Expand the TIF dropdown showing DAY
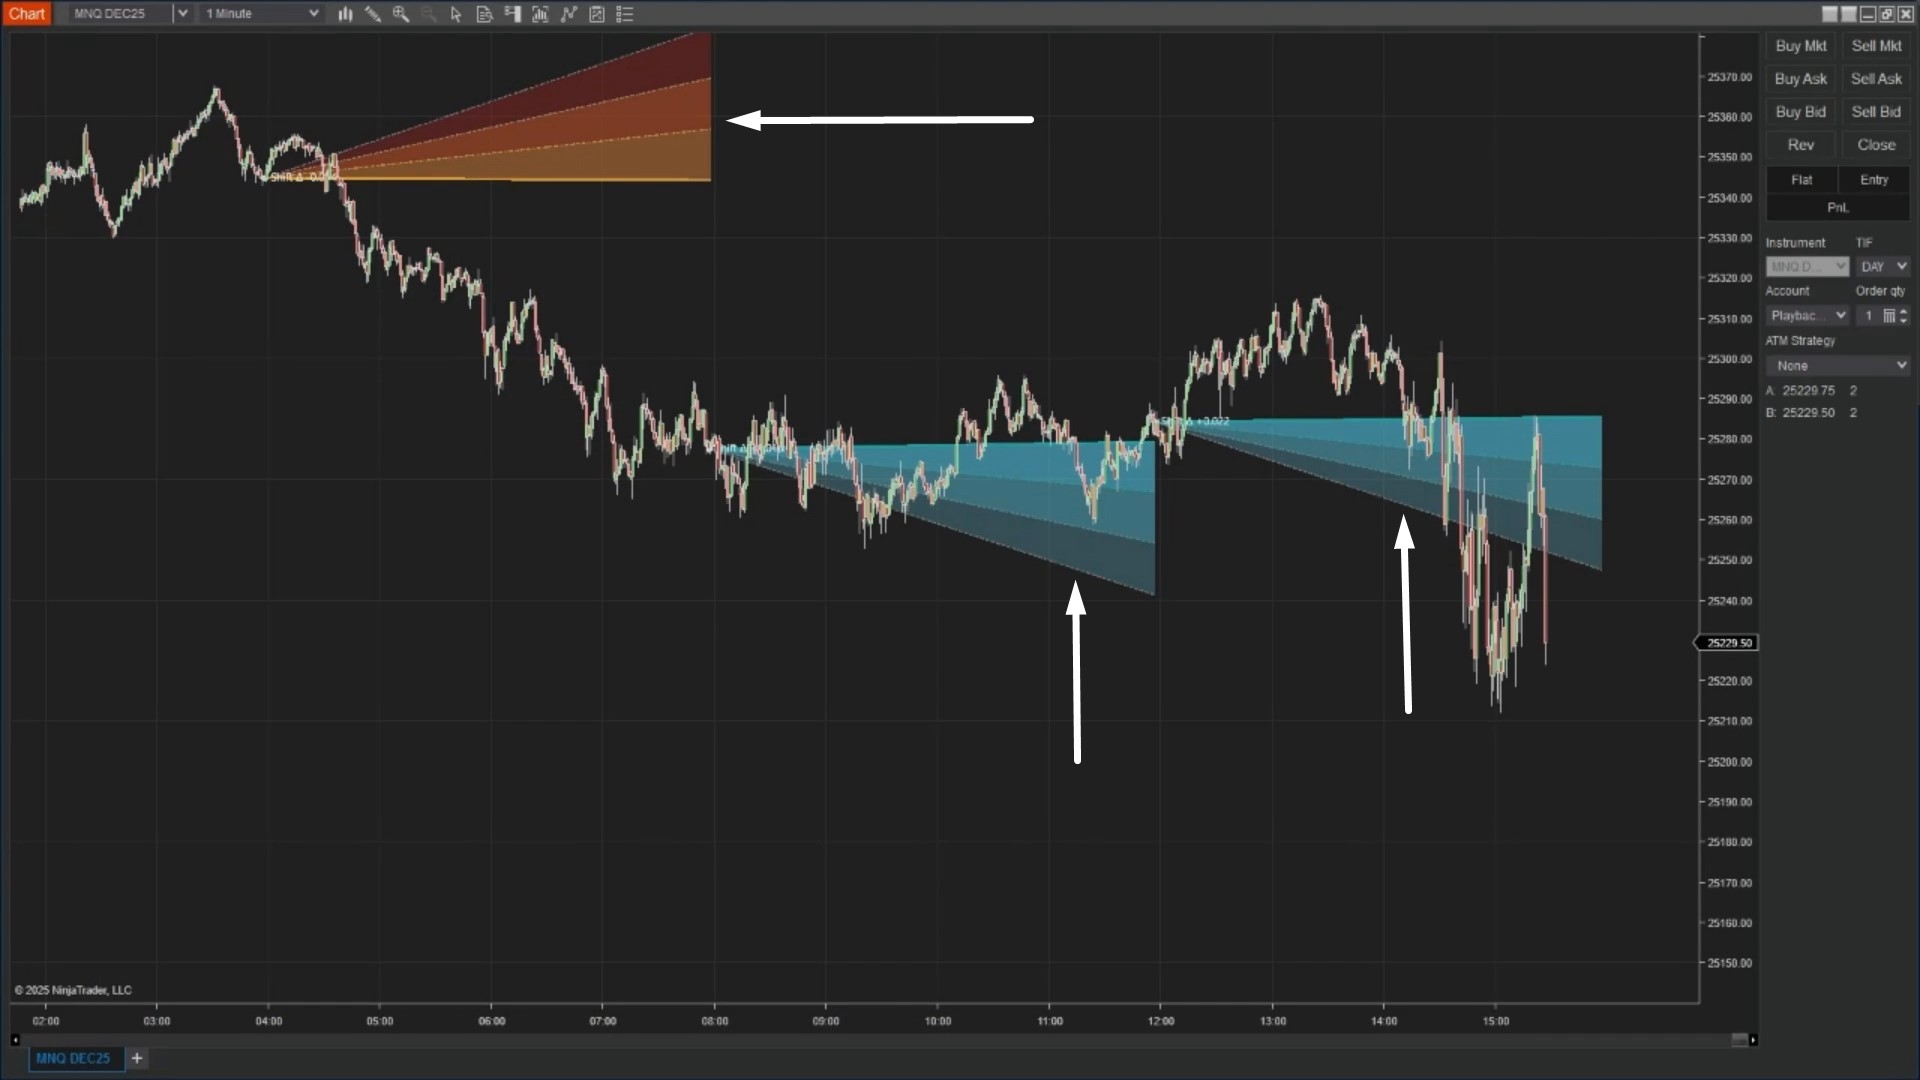 1882,266
